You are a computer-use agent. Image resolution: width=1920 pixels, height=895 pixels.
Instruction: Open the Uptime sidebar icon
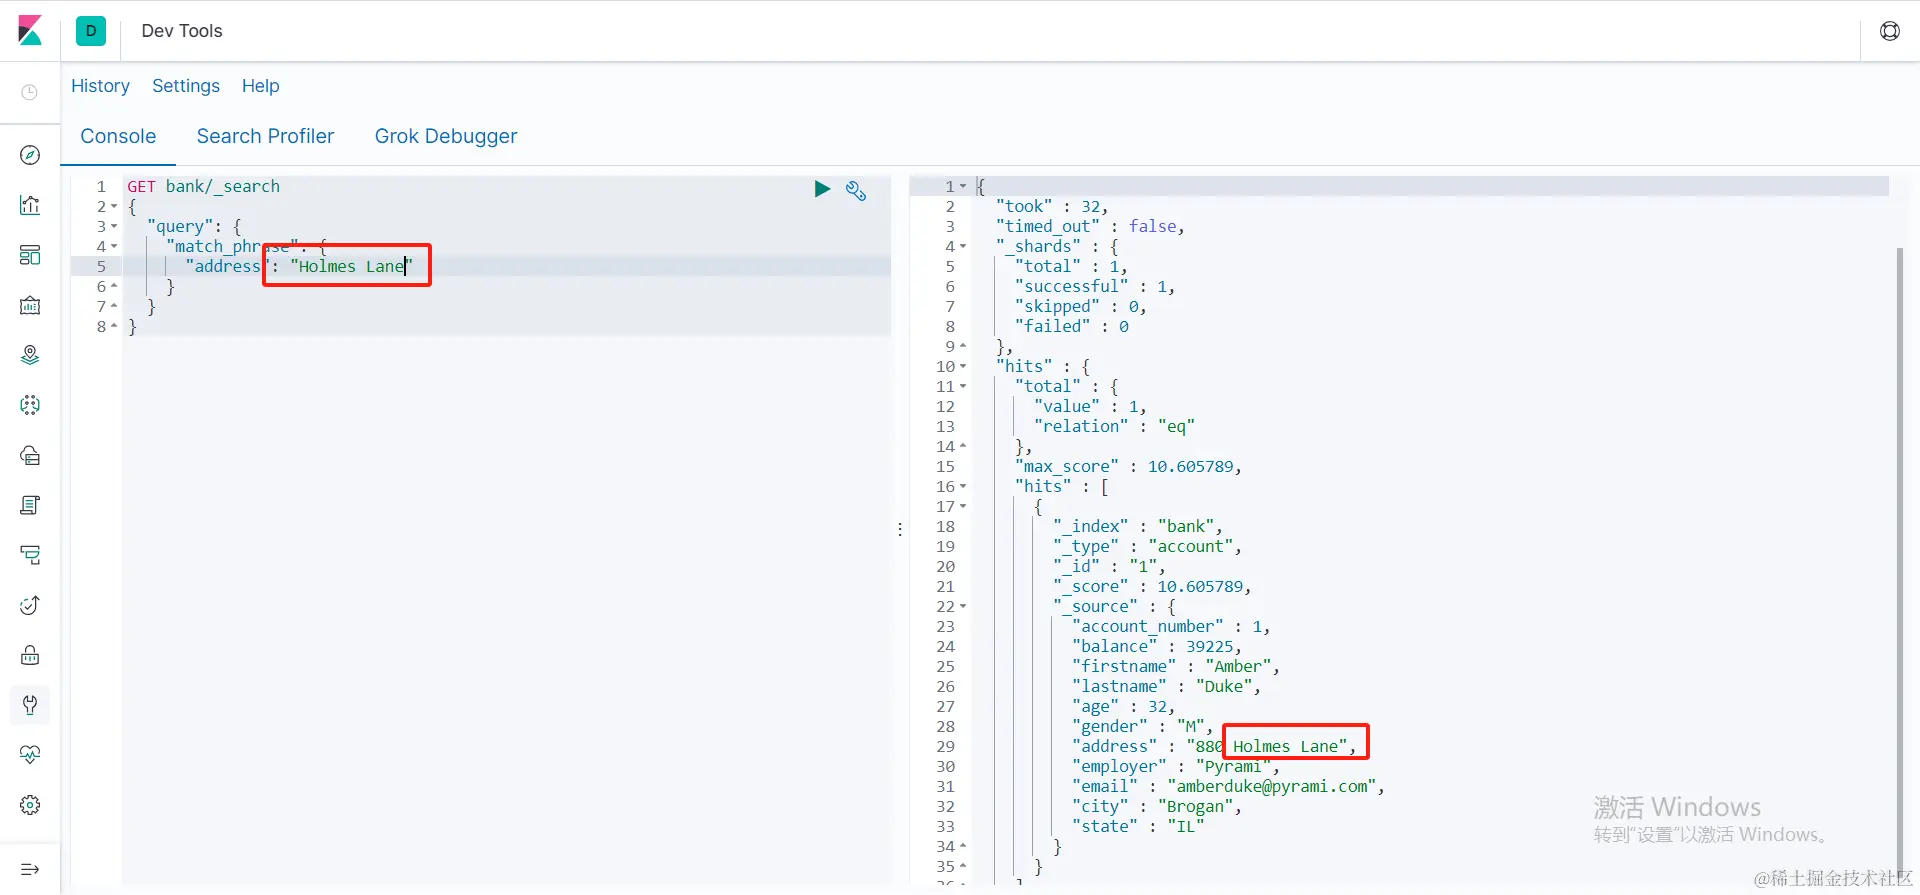click(30, 605)
